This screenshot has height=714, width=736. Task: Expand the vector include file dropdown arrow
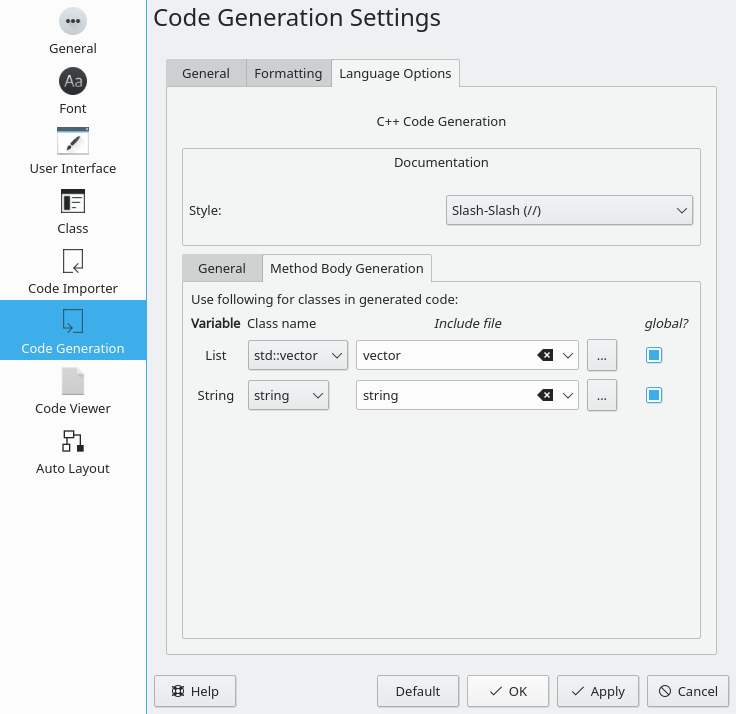point(568,355)
